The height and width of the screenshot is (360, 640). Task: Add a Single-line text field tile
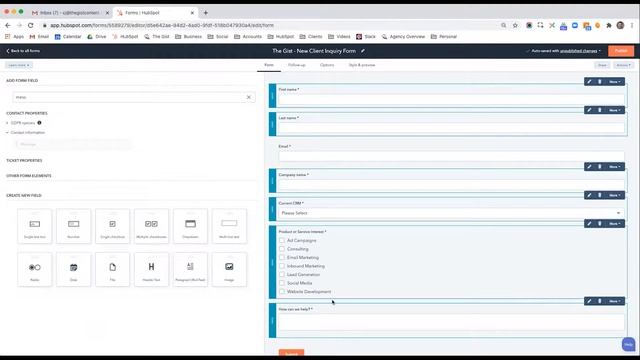[x=35, y=226]
